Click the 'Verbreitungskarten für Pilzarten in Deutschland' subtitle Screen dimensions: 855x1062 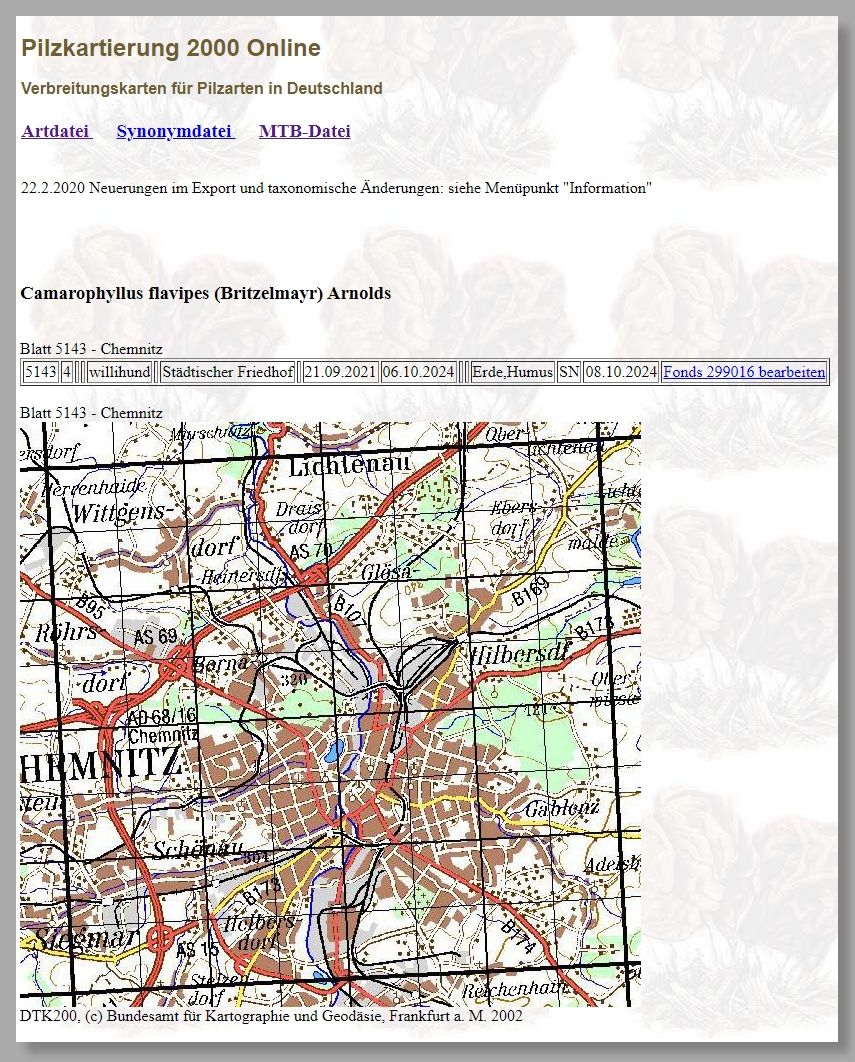[x=202, y=88]
